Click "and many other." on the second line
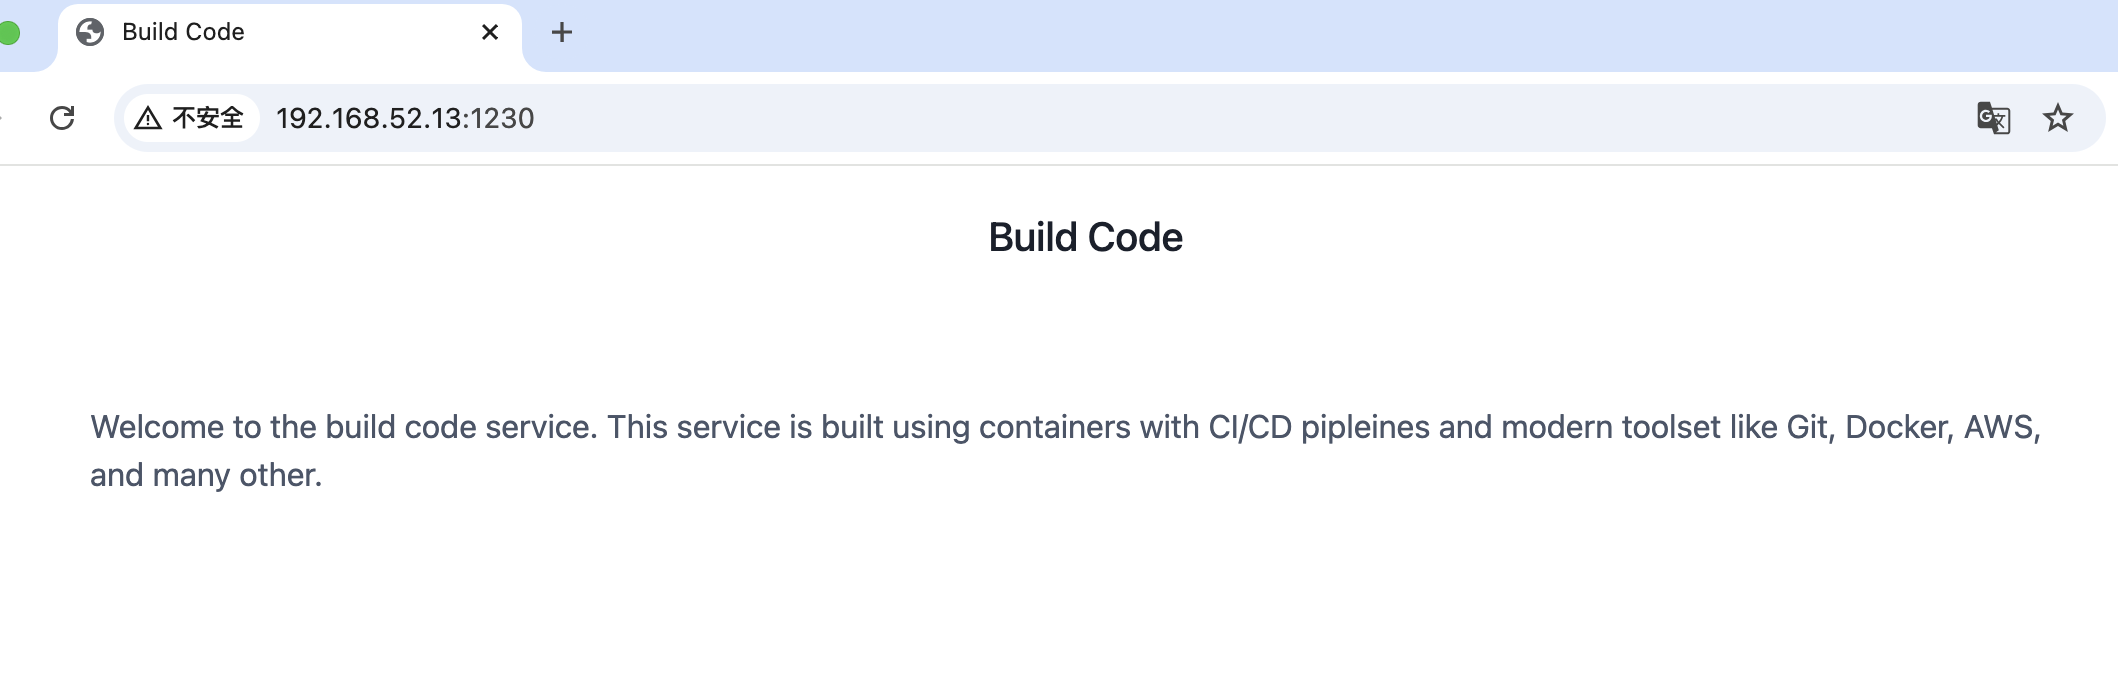Viewport: 2118px width, 686px height. pos(206,475)
